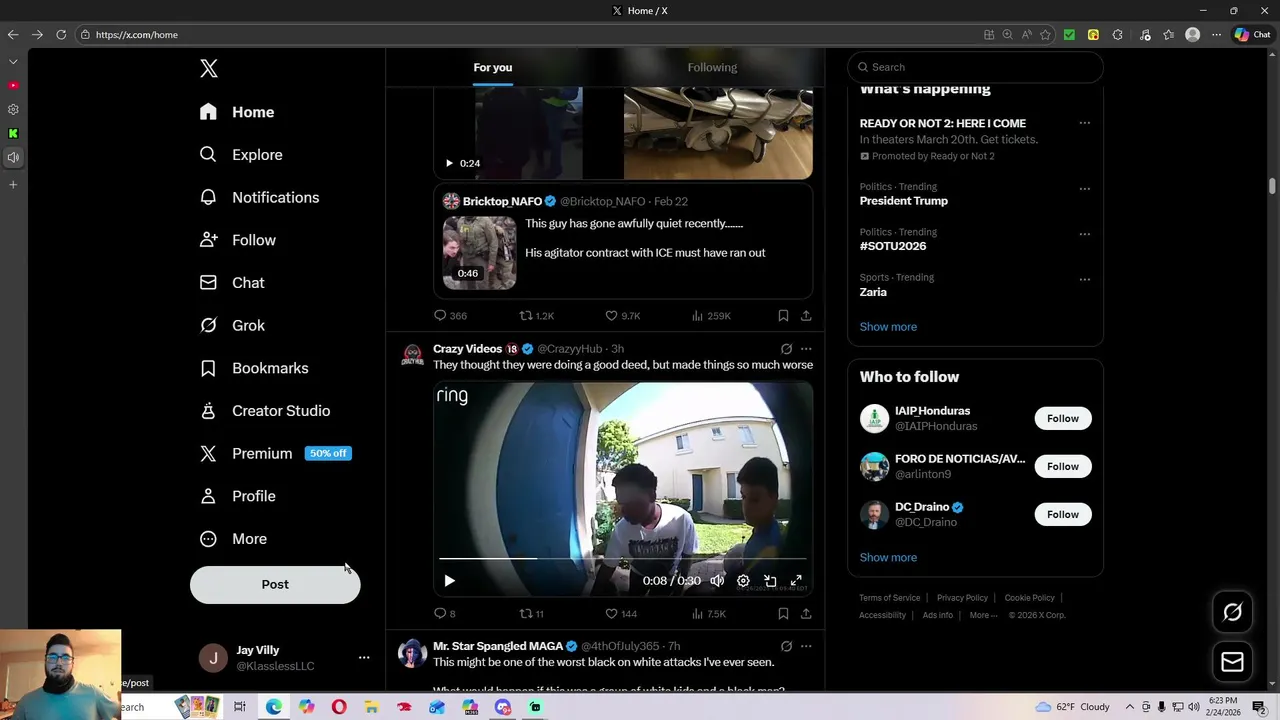Open Bookmarks from the sidebar
The width and height of the screenshot is (1280, 720).
(x=254, y=368)
